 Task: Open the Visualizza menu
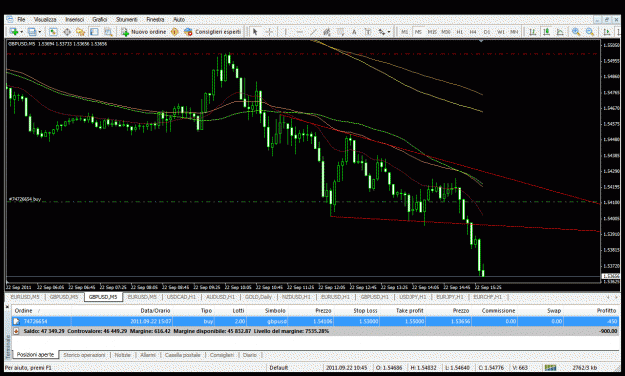pyautogui.click(x=45, y=19)
